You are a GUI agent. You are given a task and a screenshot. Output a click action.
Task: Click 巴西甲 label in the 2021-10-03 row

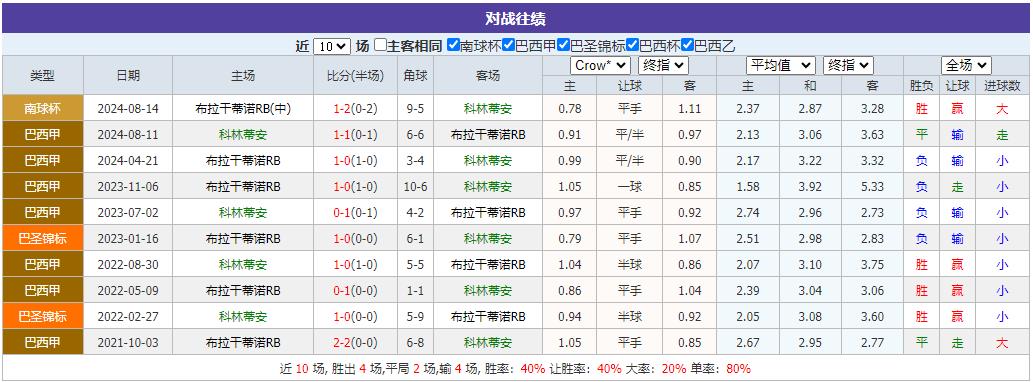(43, 342)
